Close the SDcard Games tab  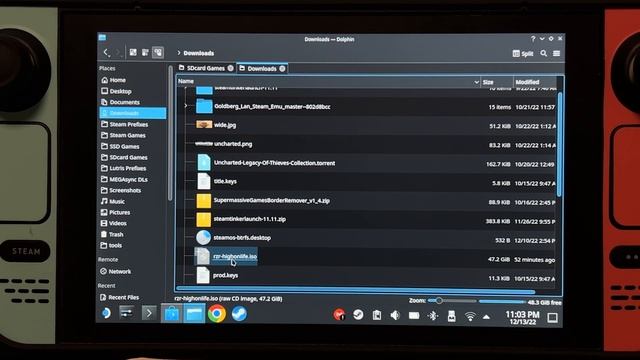pos(231,68)
